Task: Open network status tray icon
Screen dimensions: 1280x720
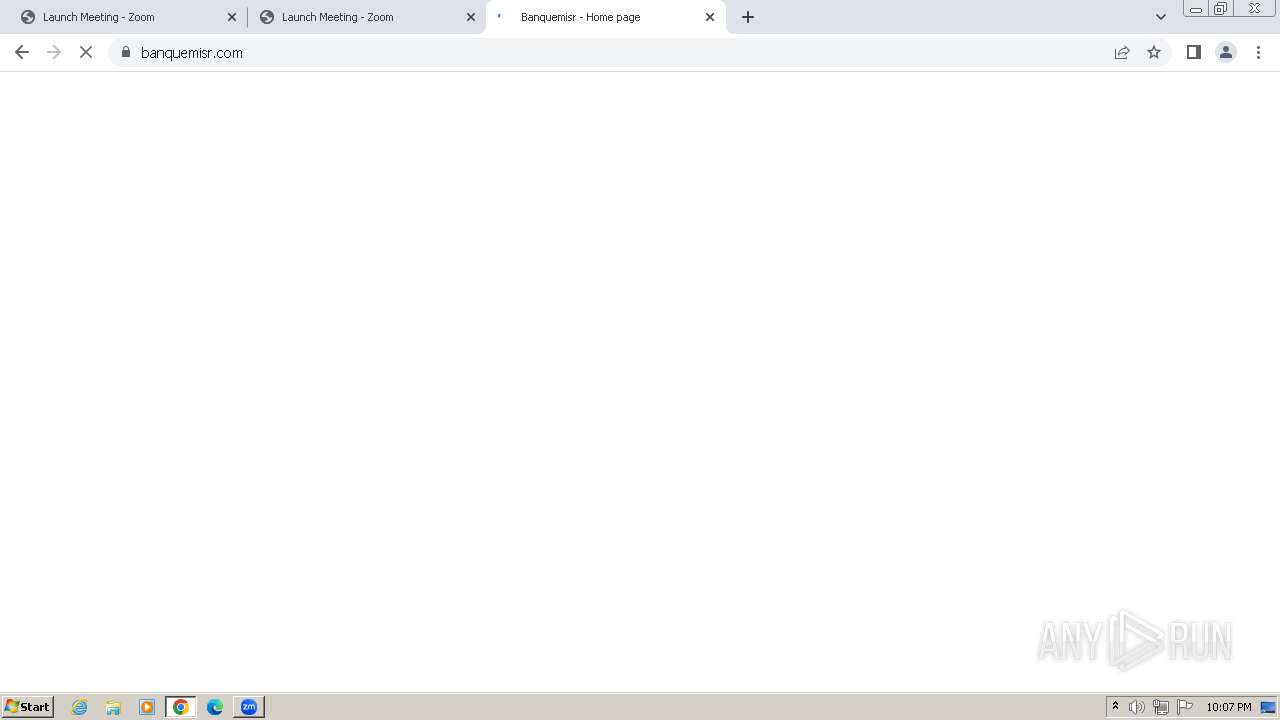Action: point(1161,707)
